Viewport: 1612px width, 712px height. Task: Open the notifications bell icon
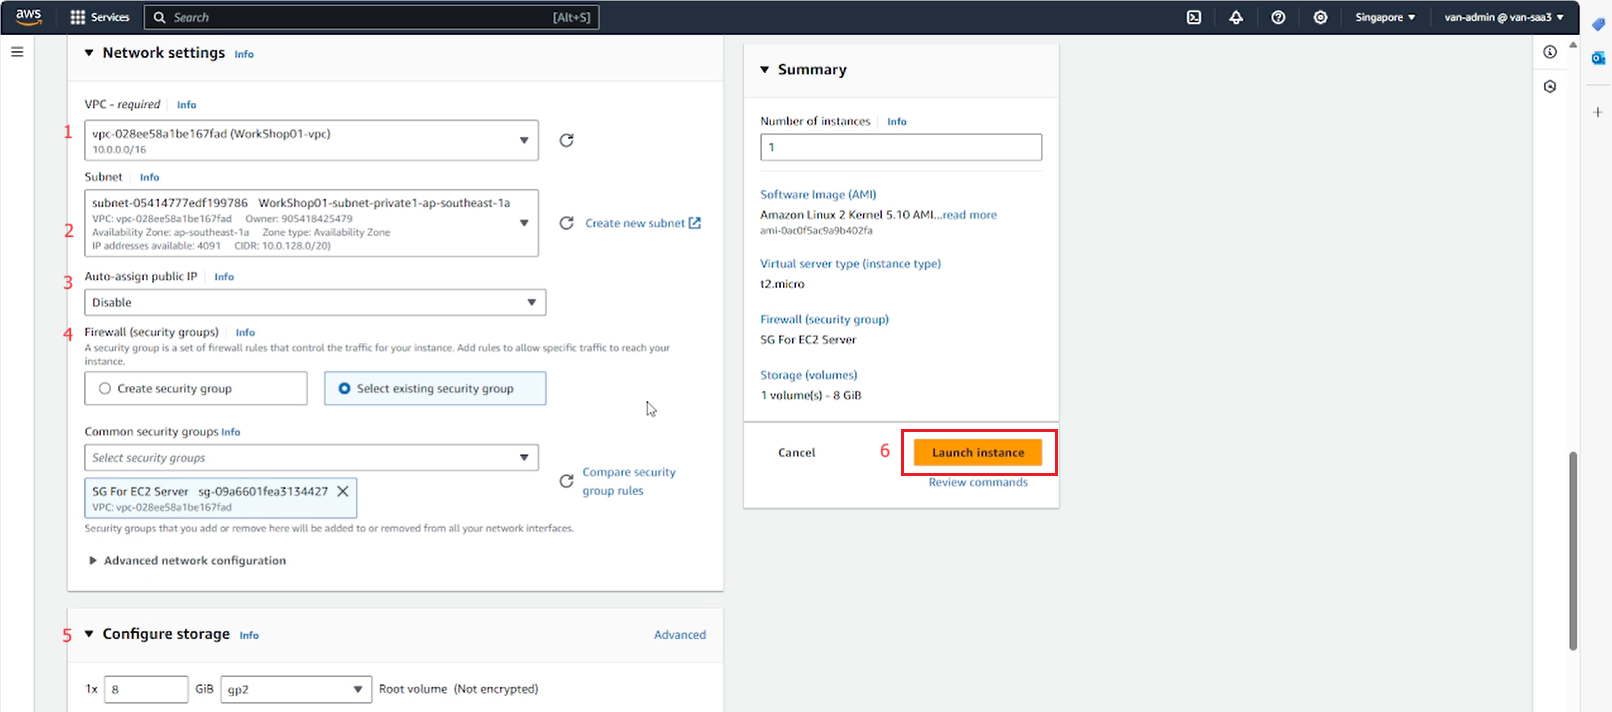(1236, 17)
